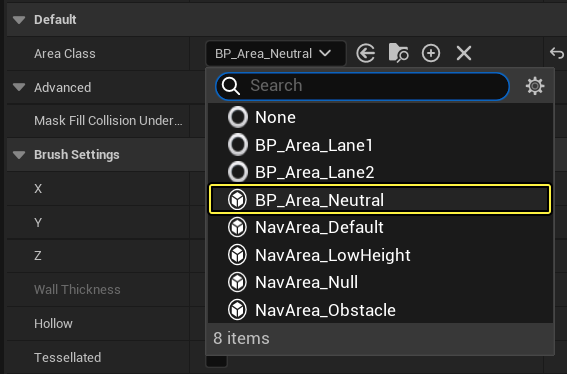Click the BP_Area_Neutral cube icon
Viewport: 567px width, 374px height.
click(238, 200)
